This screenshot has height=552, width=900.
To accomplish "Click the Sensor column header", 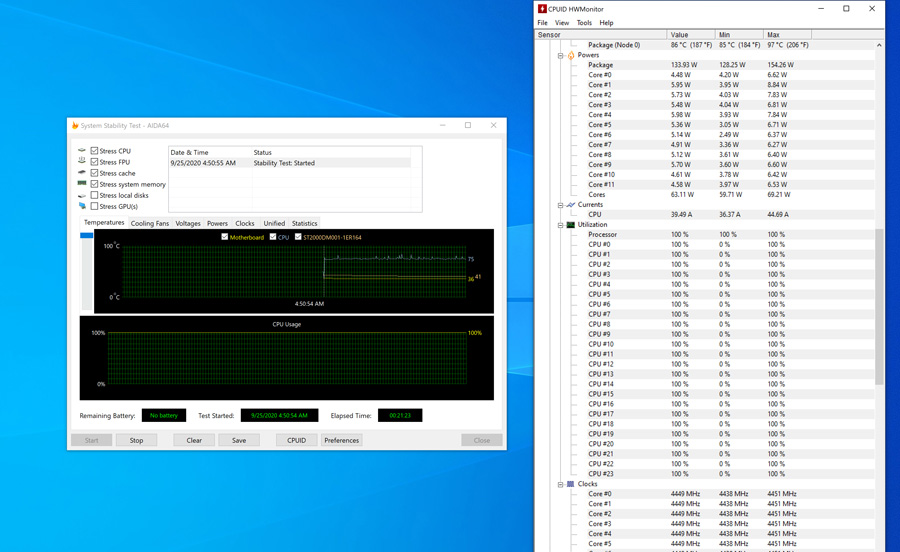I will (600, 34).
